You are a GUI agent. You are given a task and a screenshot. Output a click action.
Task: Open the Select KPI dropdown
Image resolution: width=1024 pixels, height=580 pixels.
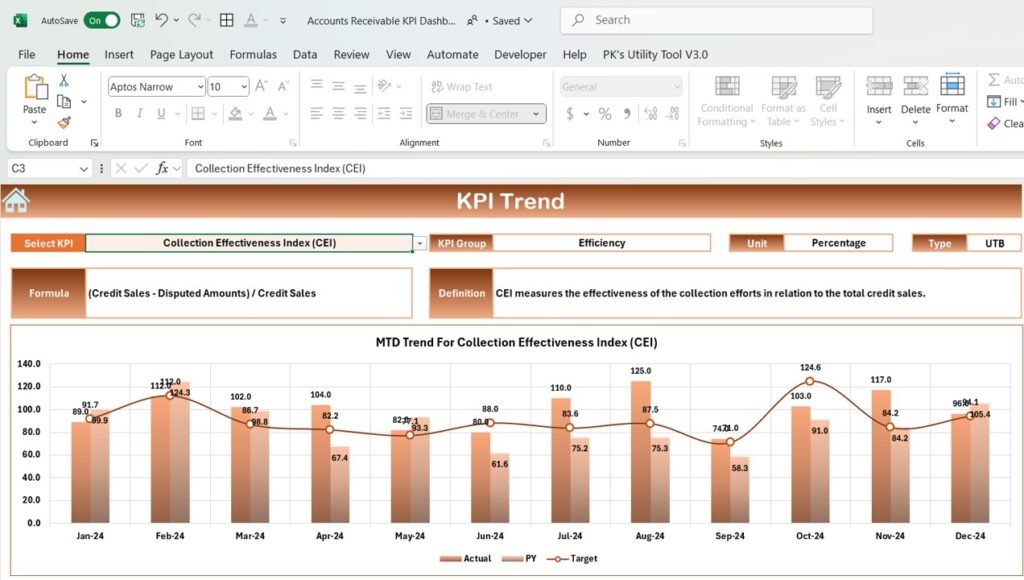pos(421,243)
